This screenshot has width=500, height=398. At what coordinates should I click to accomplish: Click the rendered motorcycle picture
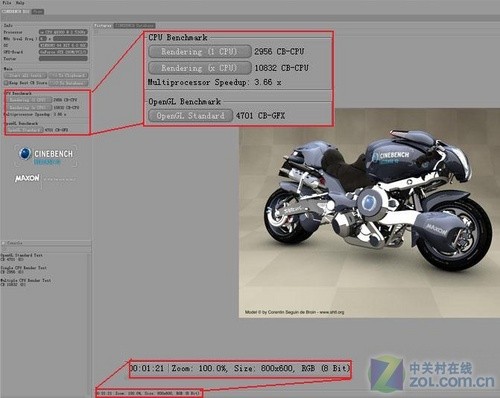coord(369,213)
